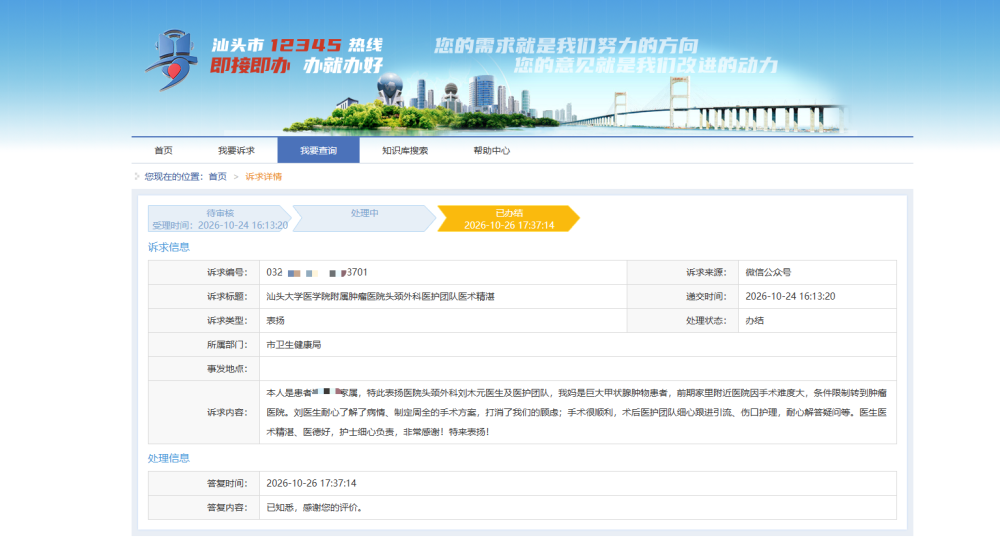
Task: Click the 待审核 progress step
Action: pos(219,219)
